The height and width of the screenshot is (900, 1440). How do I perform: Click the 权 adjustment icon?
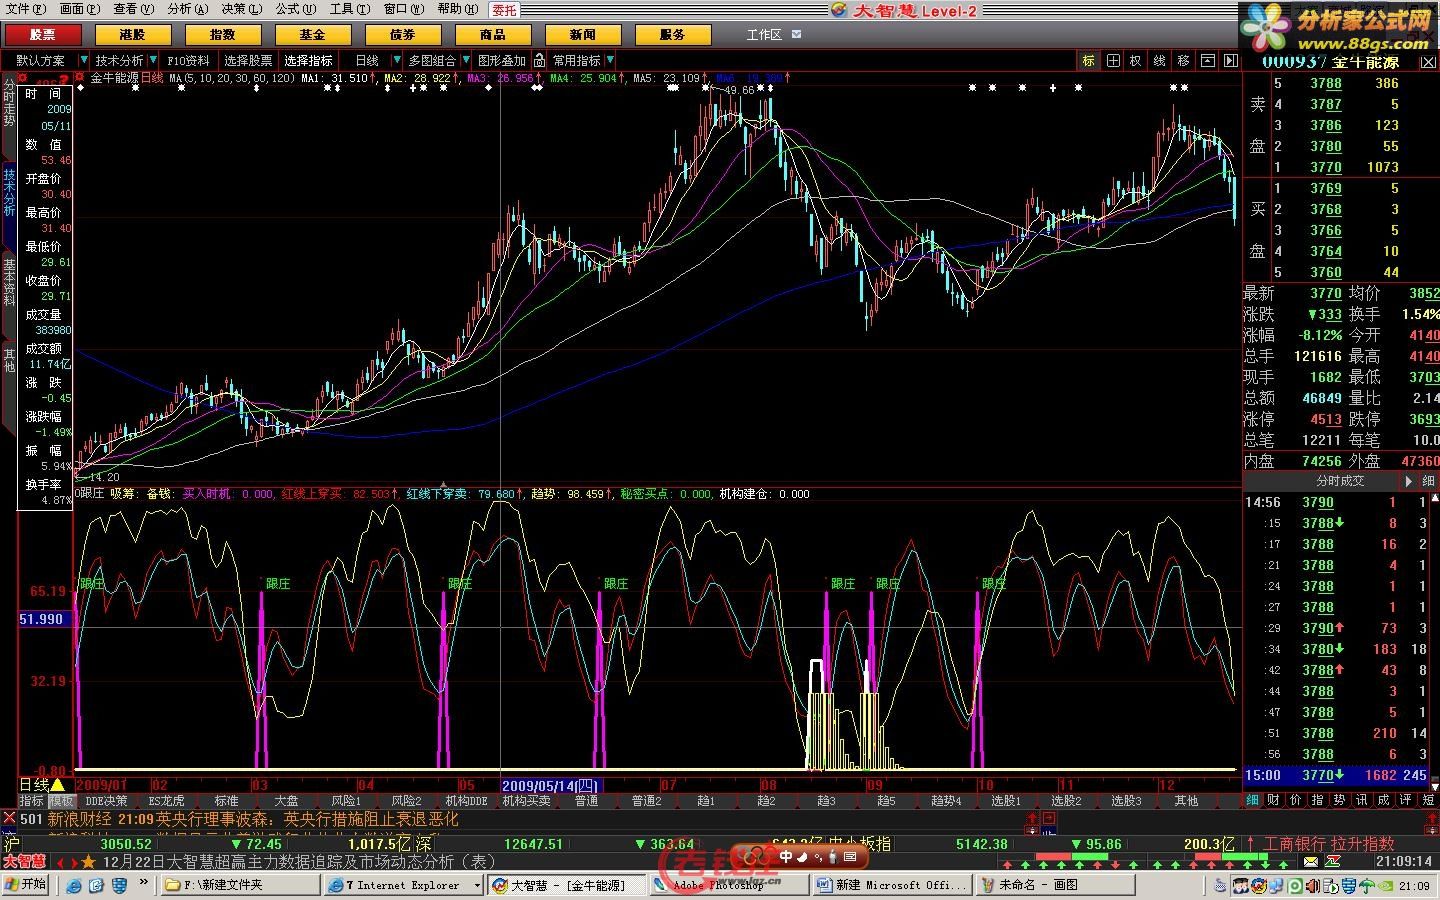(1136, 61)
